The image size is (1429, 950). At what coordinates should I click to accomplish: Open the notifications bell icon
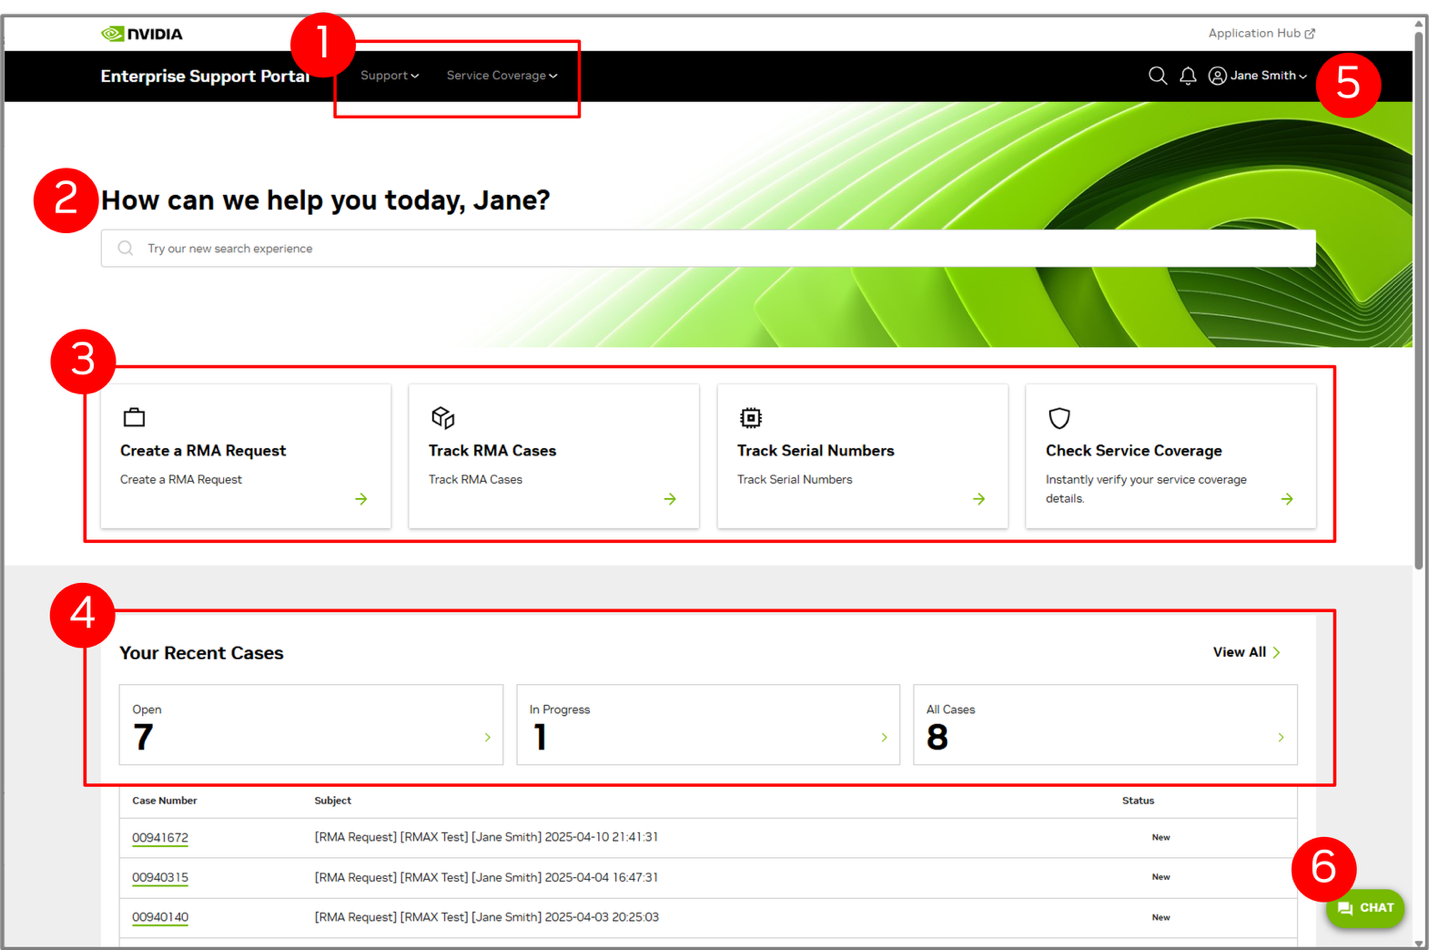tap(1188, 76)
